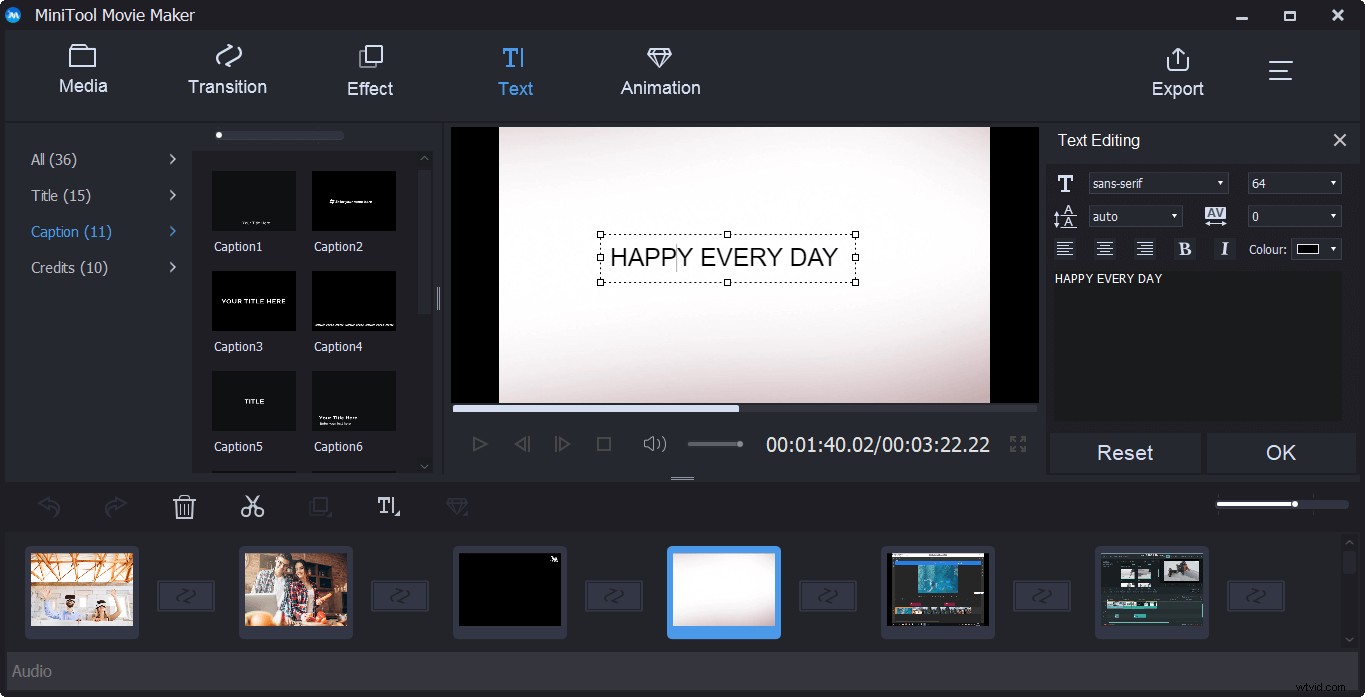This screenshot has width=1365, height=697.
Task: Click the Add Text icon above the timeline
Action: [x=388, y=507]
